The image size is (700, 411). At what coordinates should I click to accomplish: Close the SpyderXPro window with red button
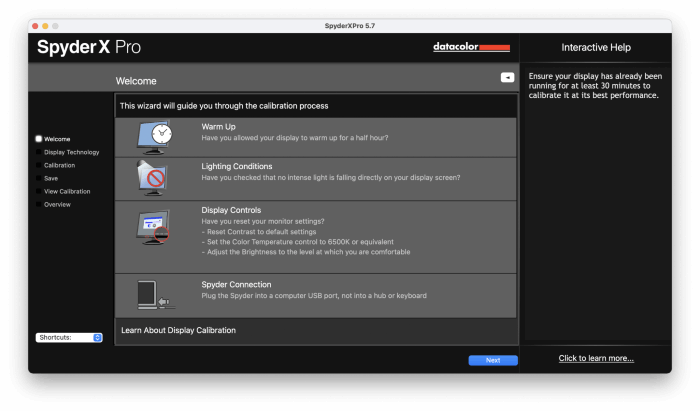click(35, 26)
